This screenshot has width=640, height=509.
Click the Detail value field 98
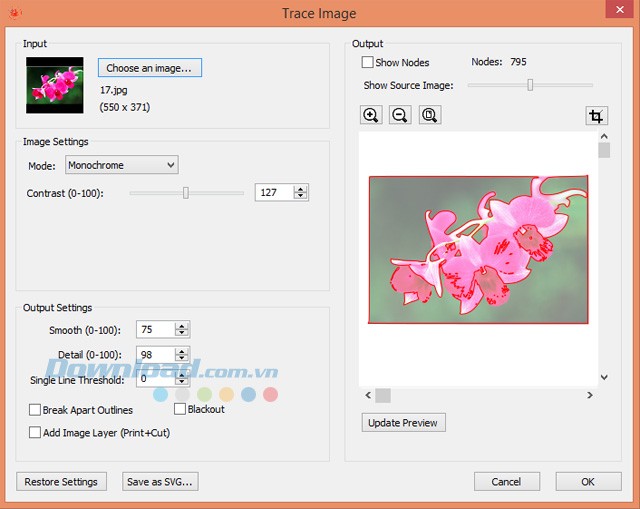(156, 354)
